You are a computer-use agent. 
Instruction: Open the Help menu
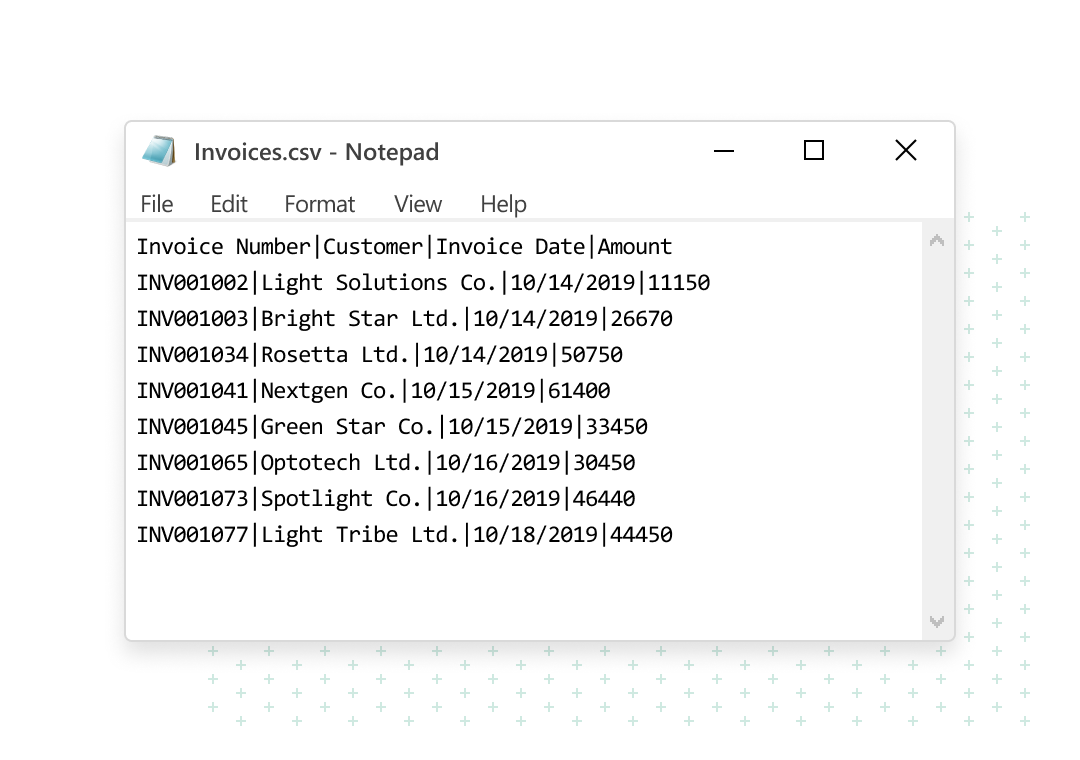[x=503, y=204]
